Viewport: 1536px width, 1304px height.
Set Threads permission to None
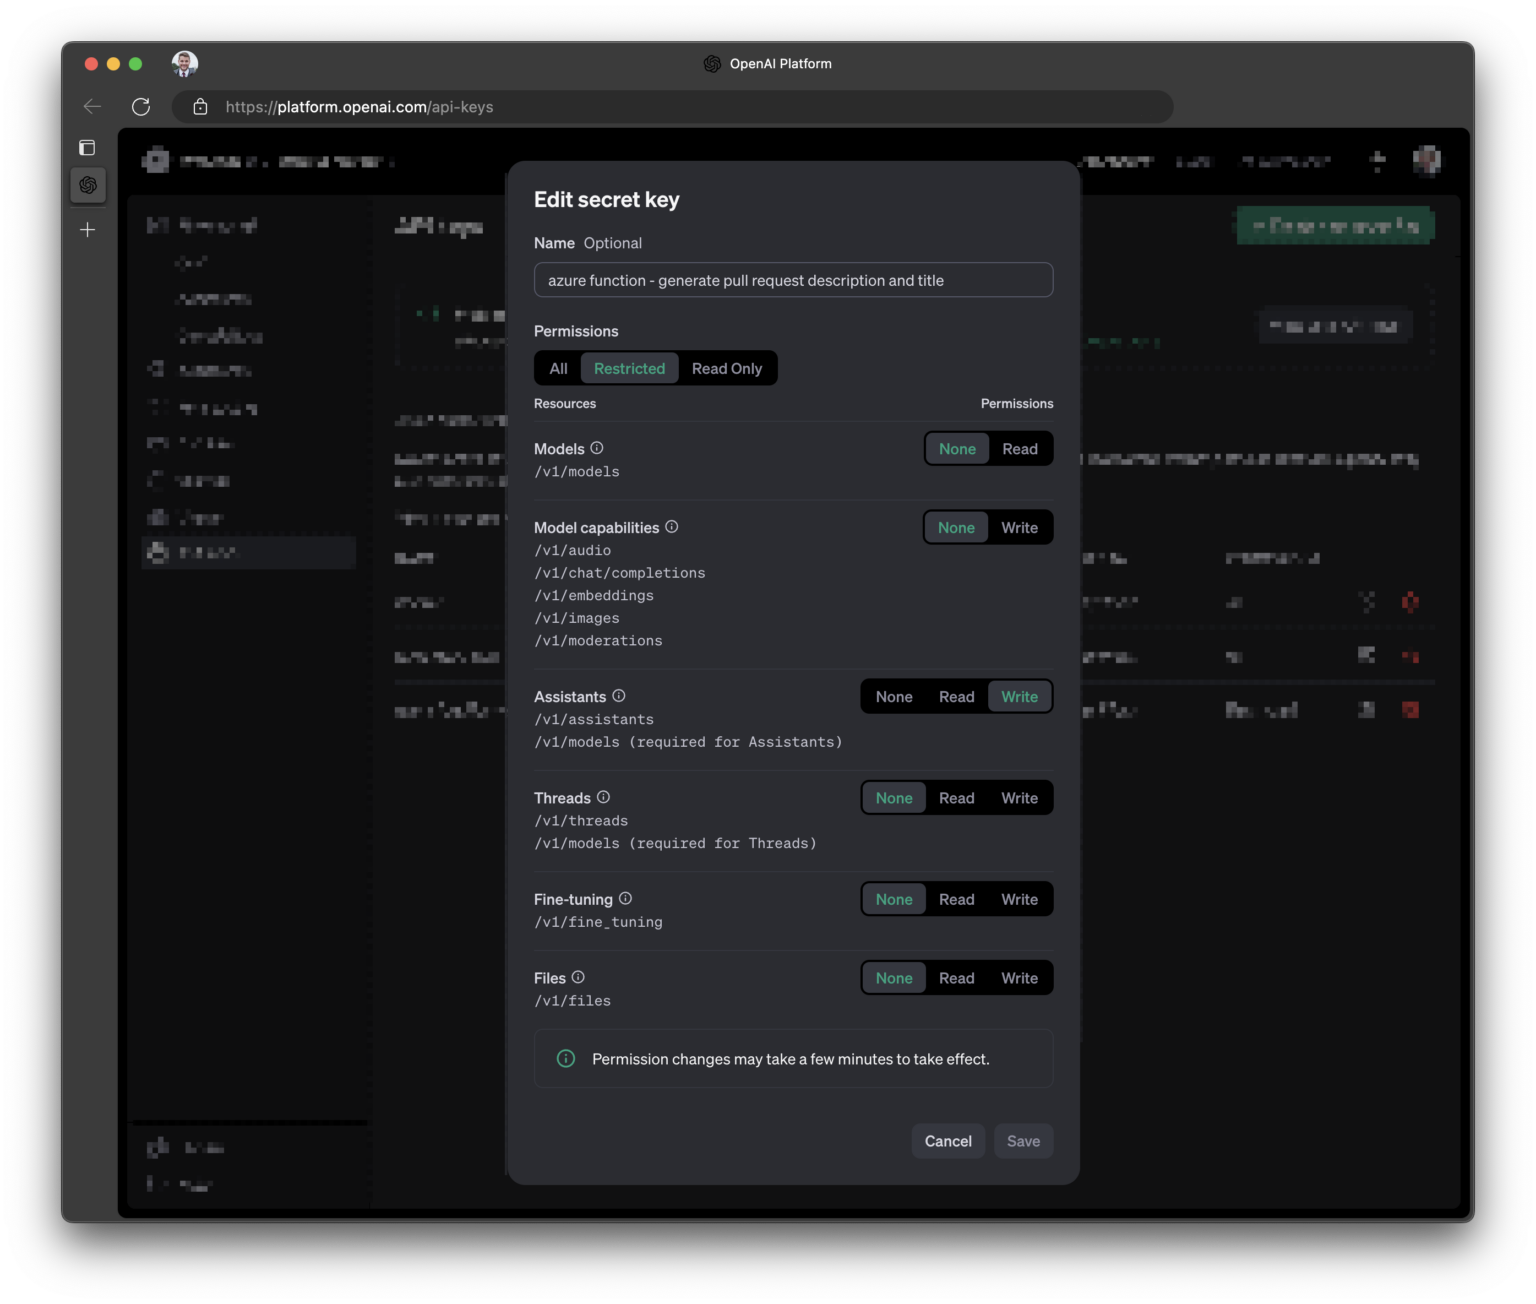click(x=894, y=798)
